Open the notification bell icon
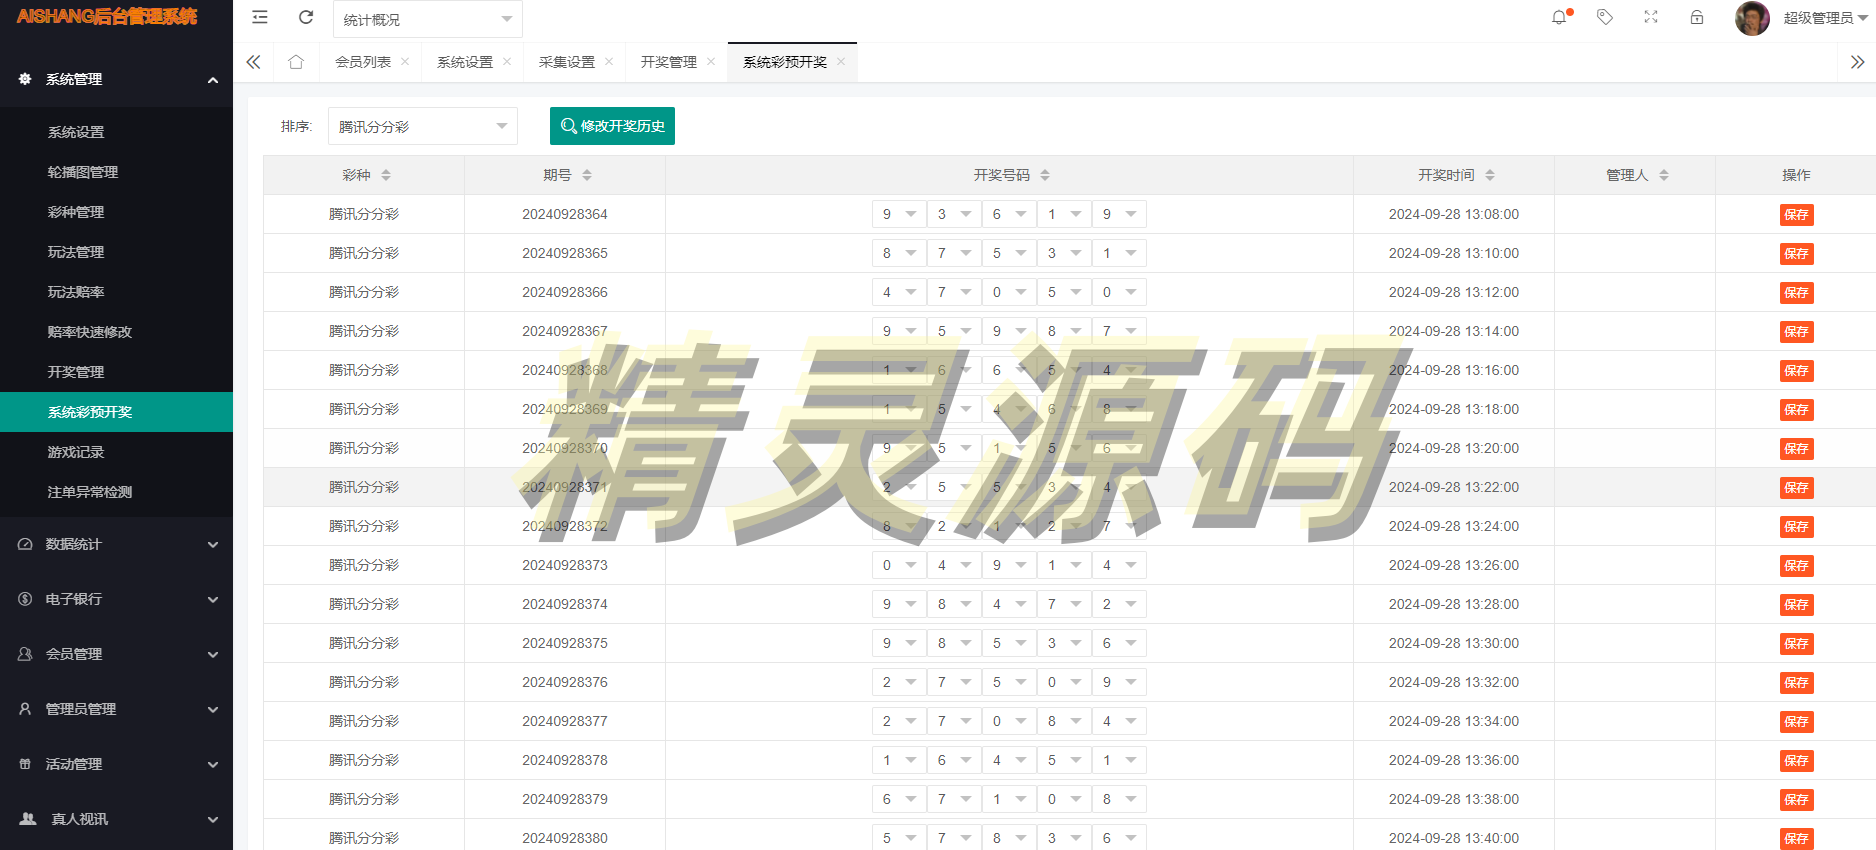 tap(1559, 17)
